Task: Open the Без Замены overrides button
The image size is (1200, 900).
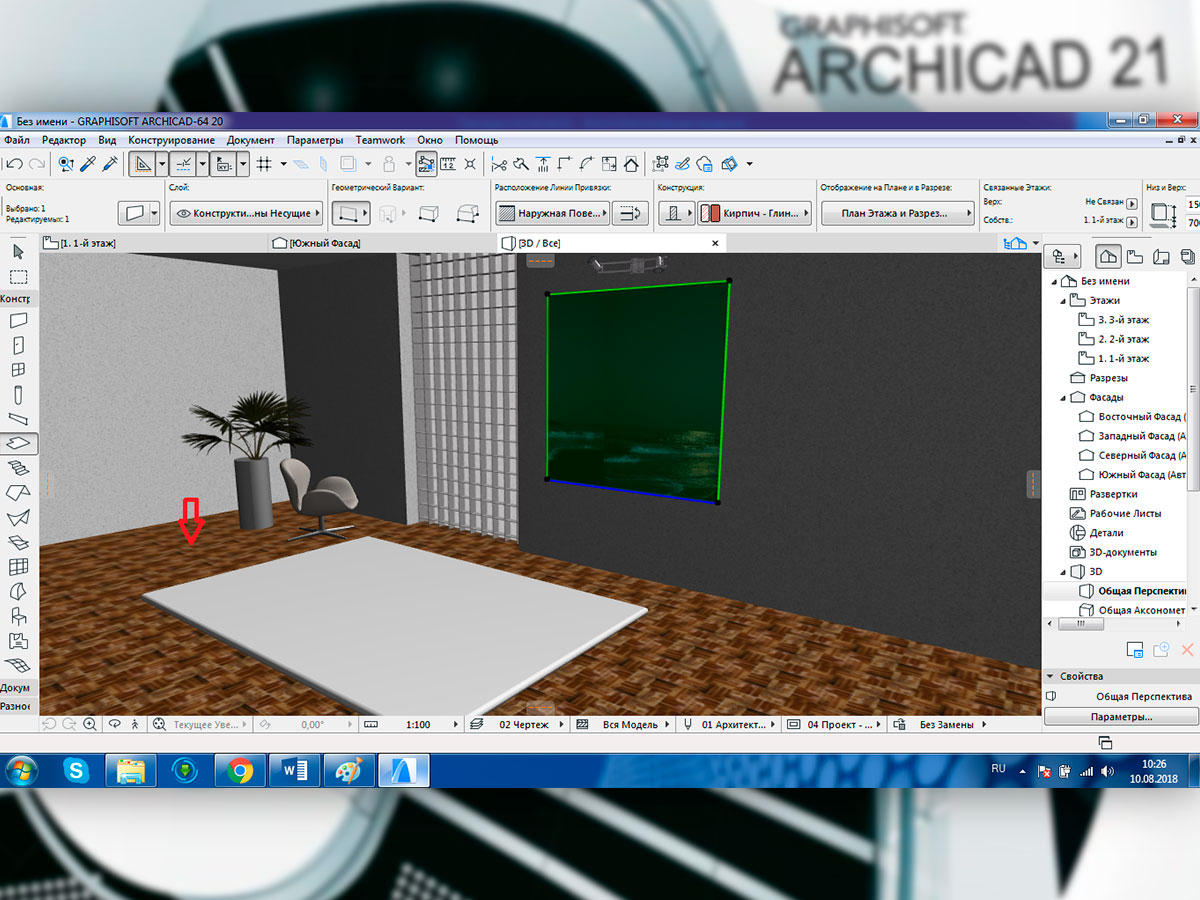Action: pyautogui.click(x=940, y=724)
